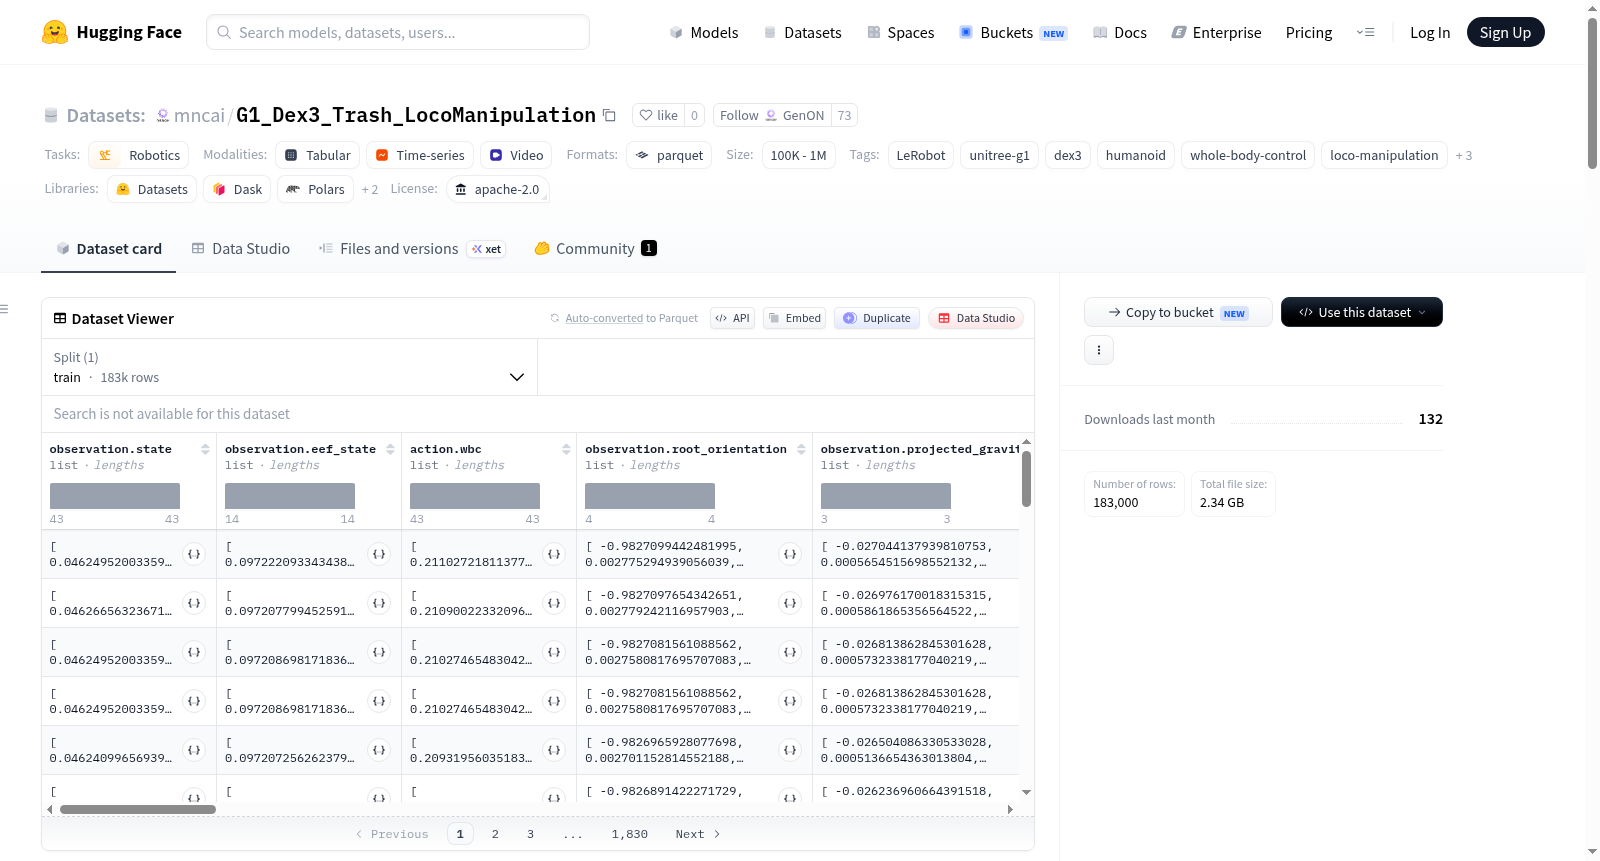This screenshot has width=1600, height=861.
Task: Expand second row action.wbc cell
Action: (554, 603)
